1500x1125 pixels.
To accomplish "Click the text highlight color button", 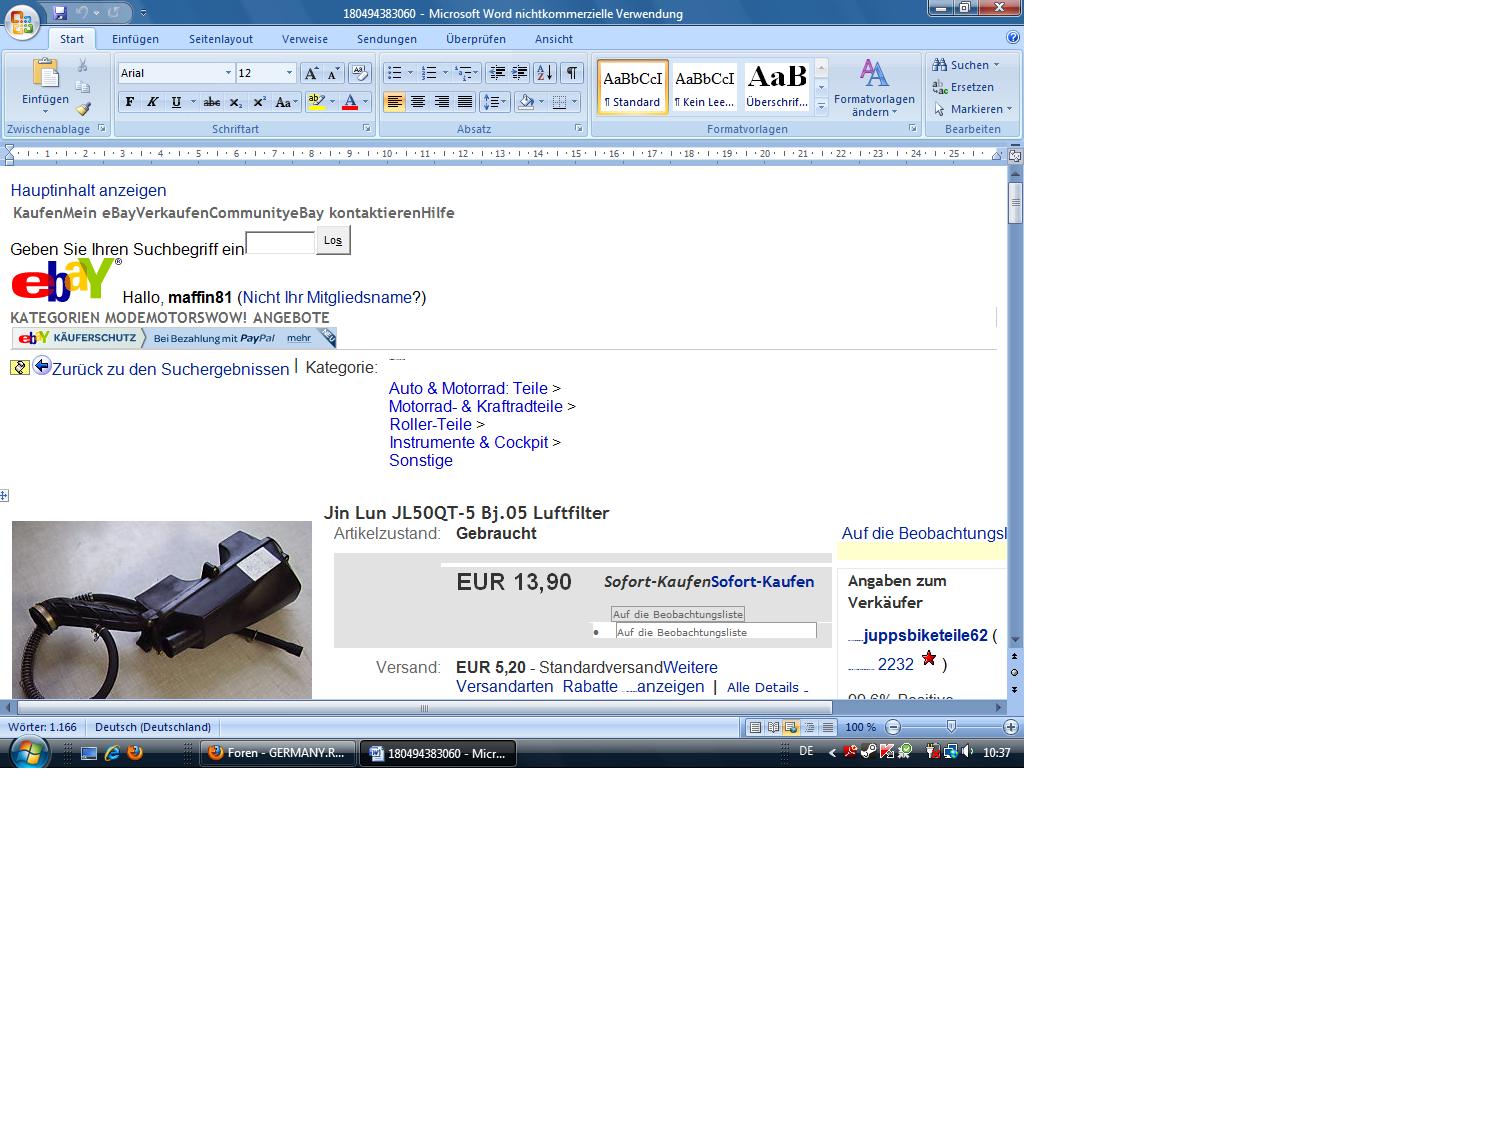I will (317, 102).
